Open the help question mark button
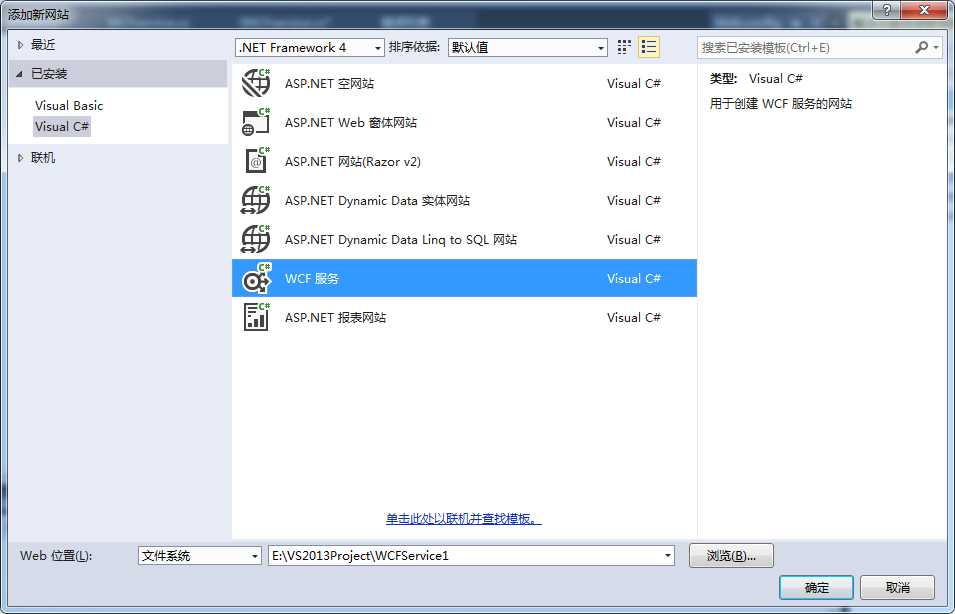The image size is (955, 614). tap(887, 10)
